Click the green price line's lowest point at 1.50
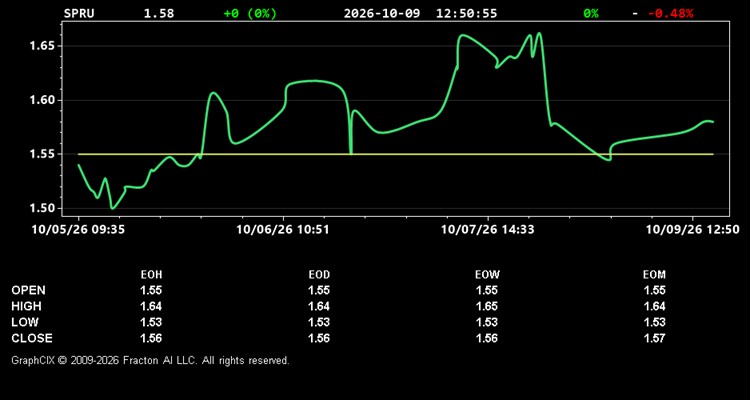750x400 pixels. [x=112, y=208]
